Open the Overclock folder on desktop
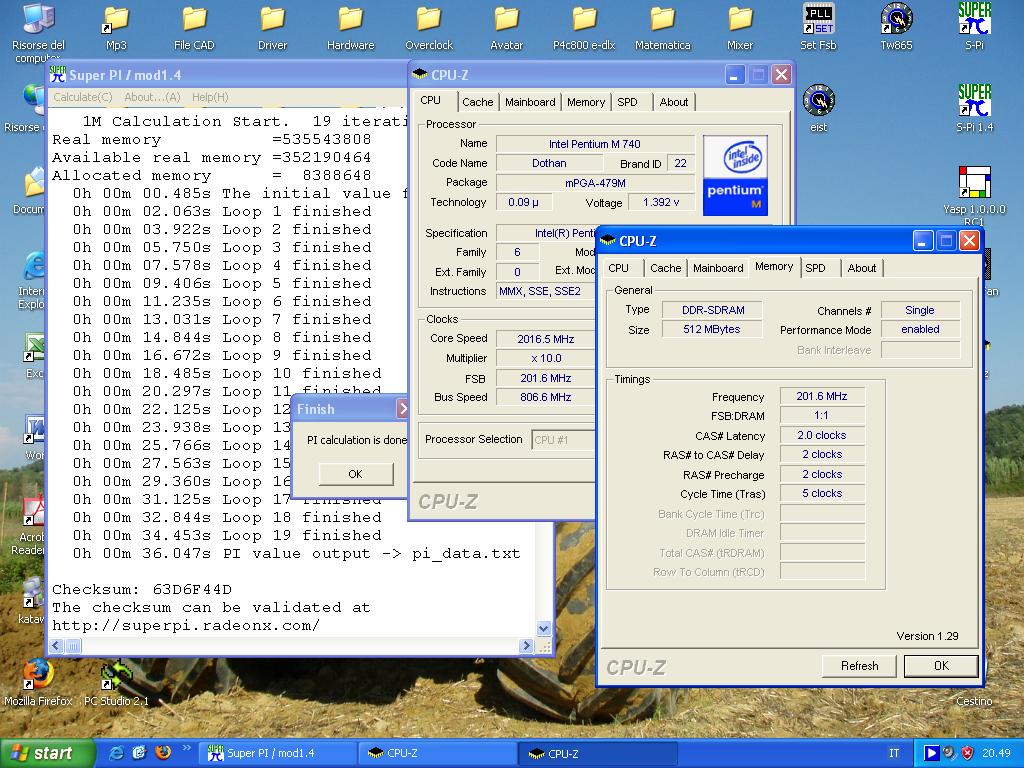 click(429, 20)
